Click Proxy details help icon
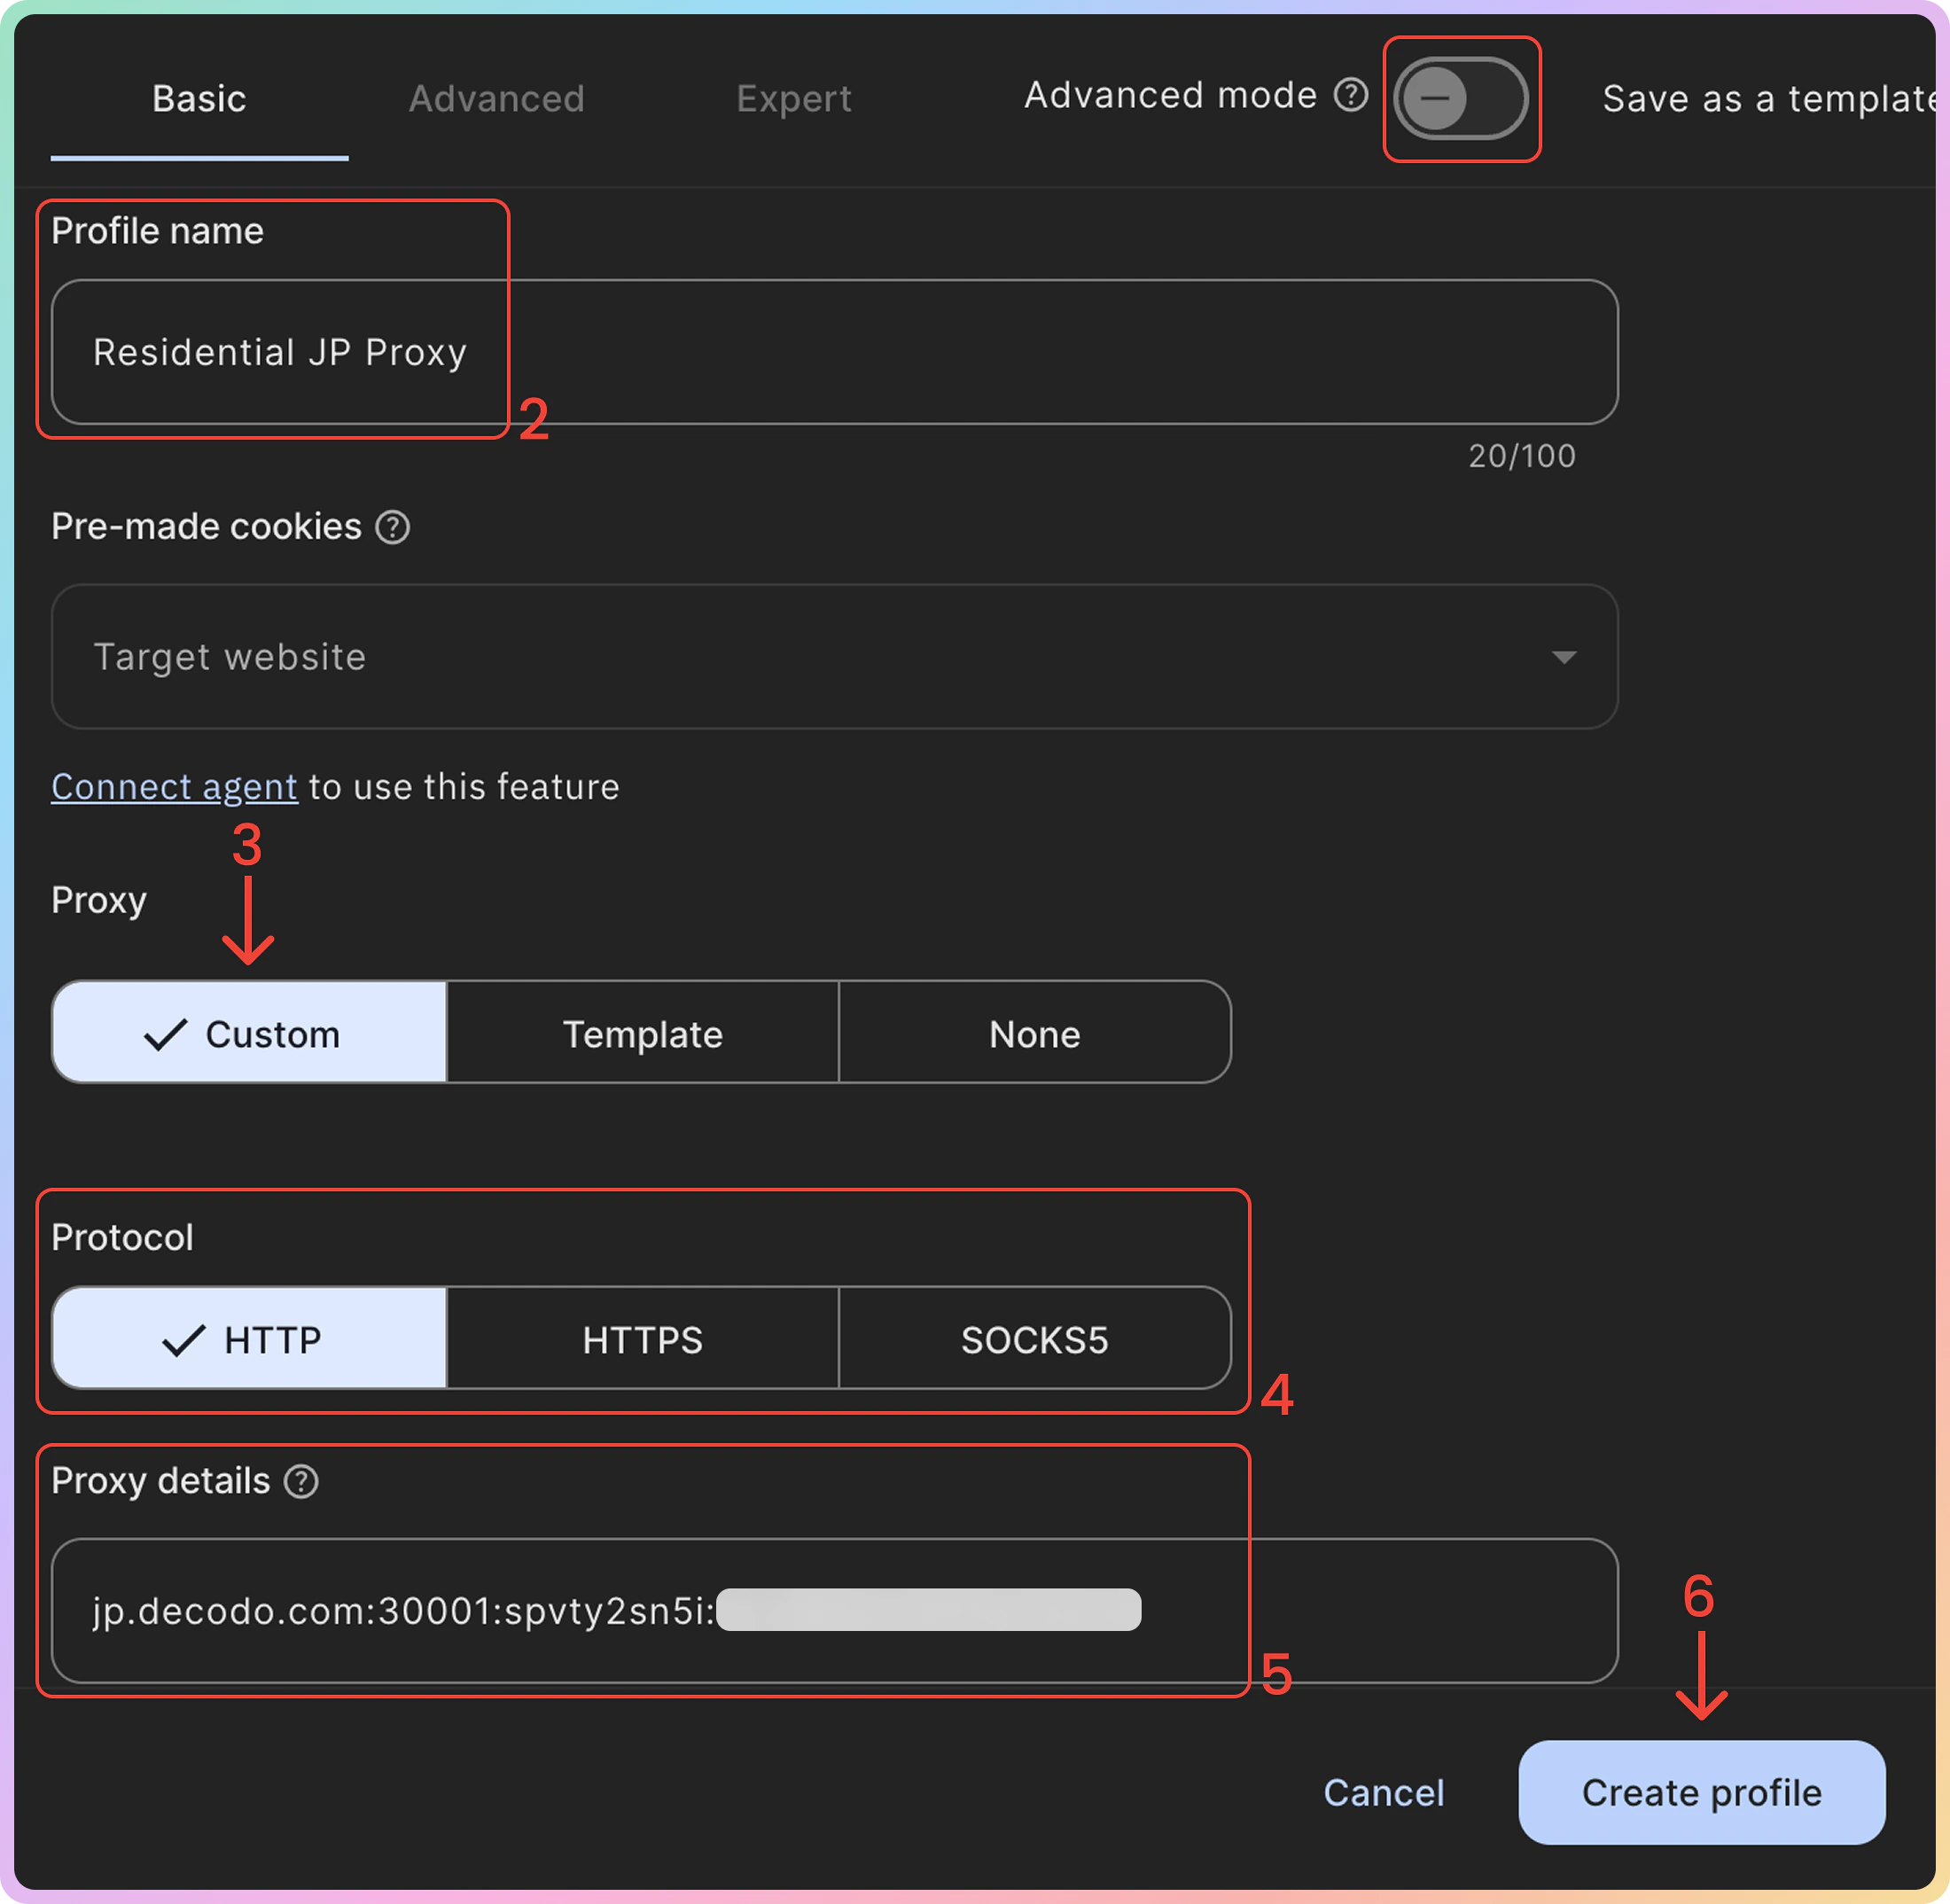The width and height of the screenshot is (1950, 1904). (x=301, y=1481)
